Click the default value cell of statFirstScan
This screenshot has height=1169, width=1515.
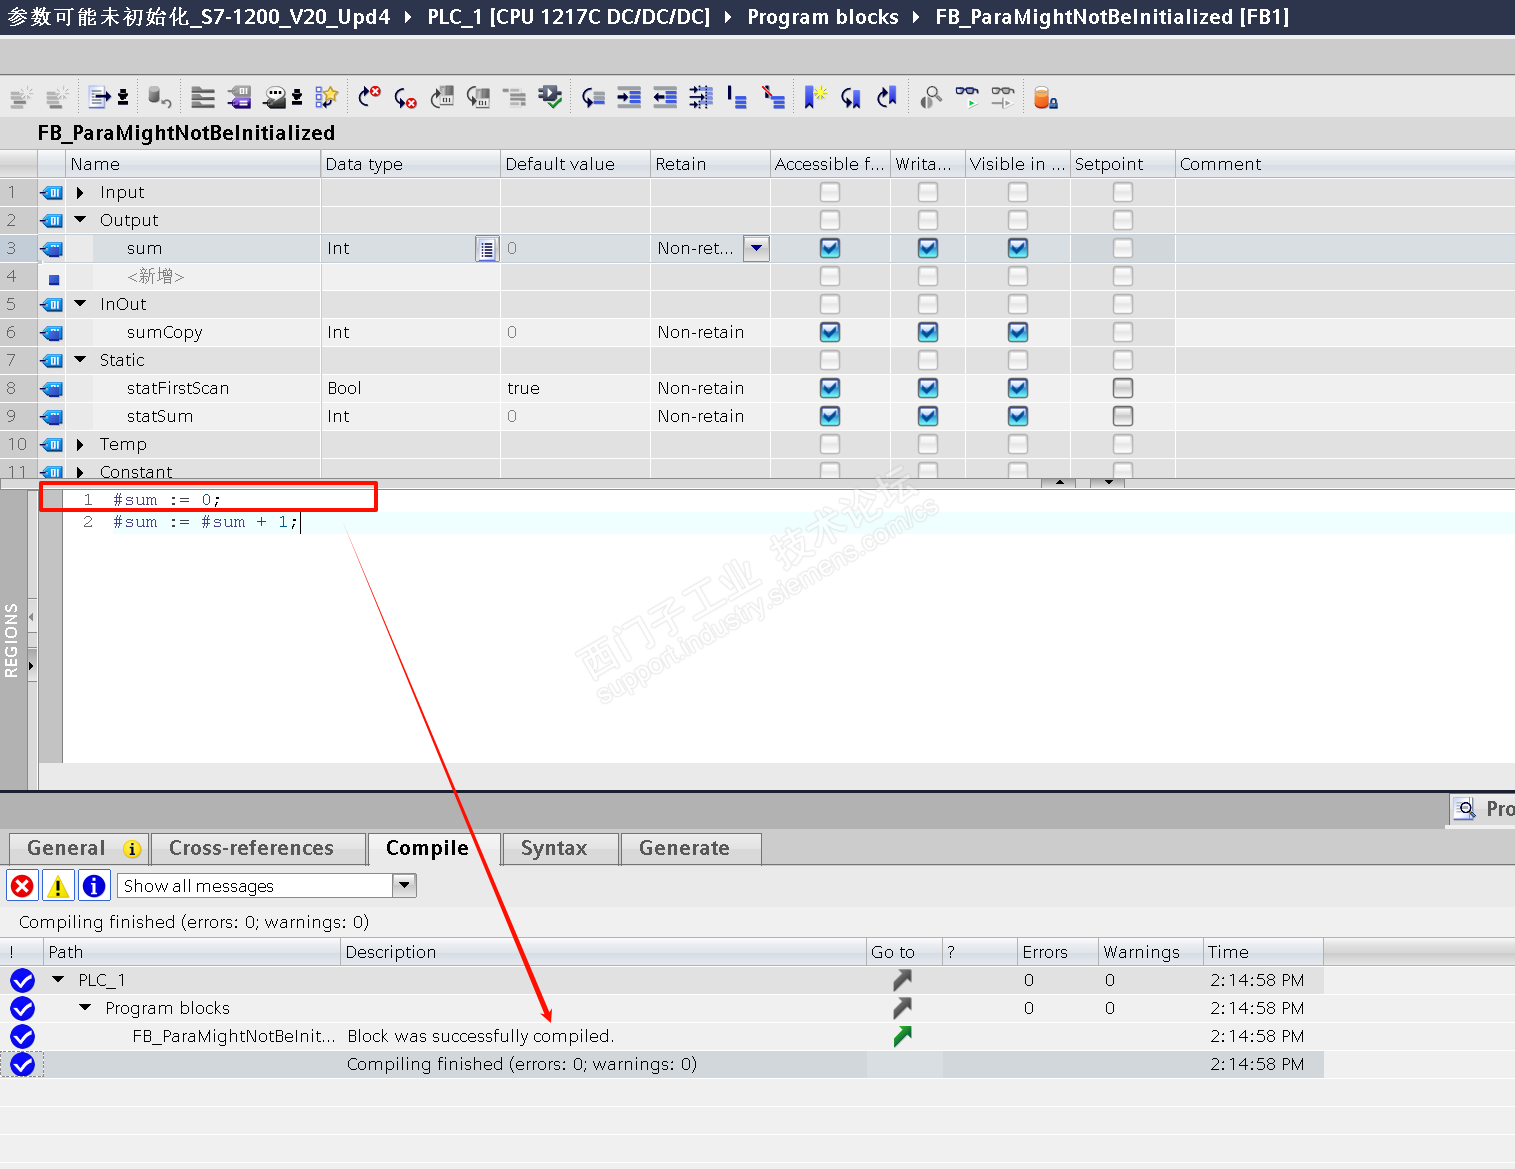click(x=575, y=388)
